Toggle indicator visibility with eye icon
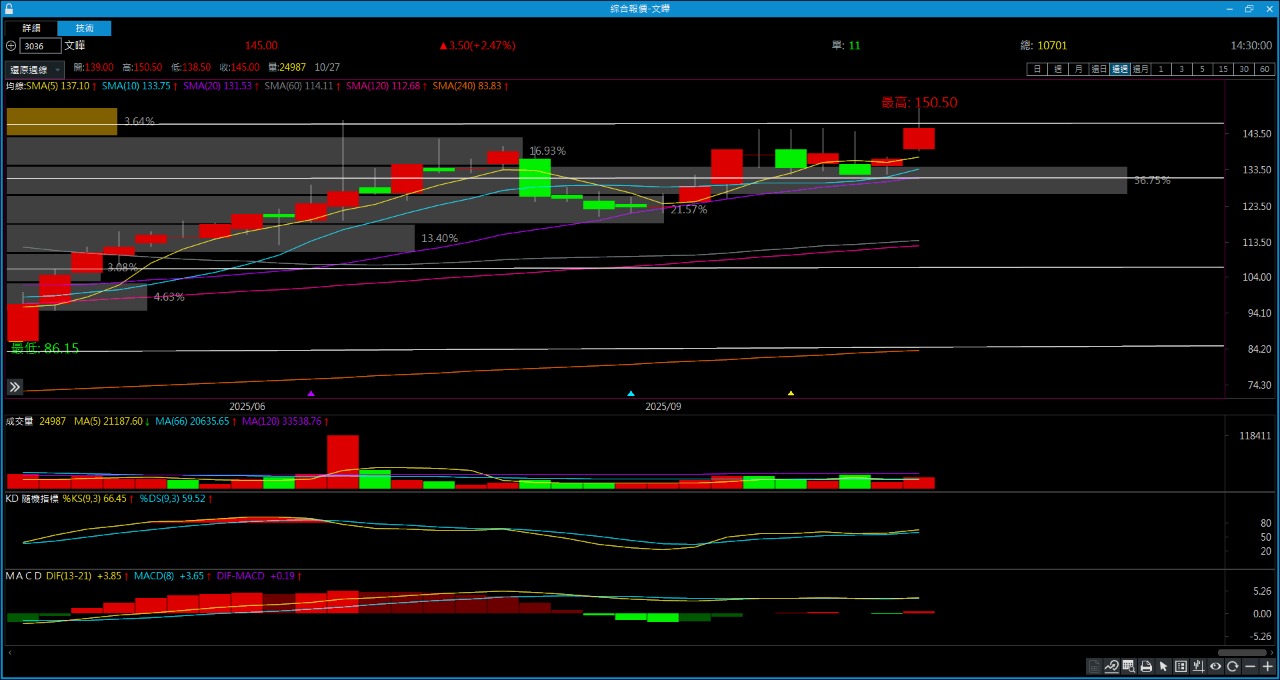Screen dimensions: 1280x680 click(1215, 666)
